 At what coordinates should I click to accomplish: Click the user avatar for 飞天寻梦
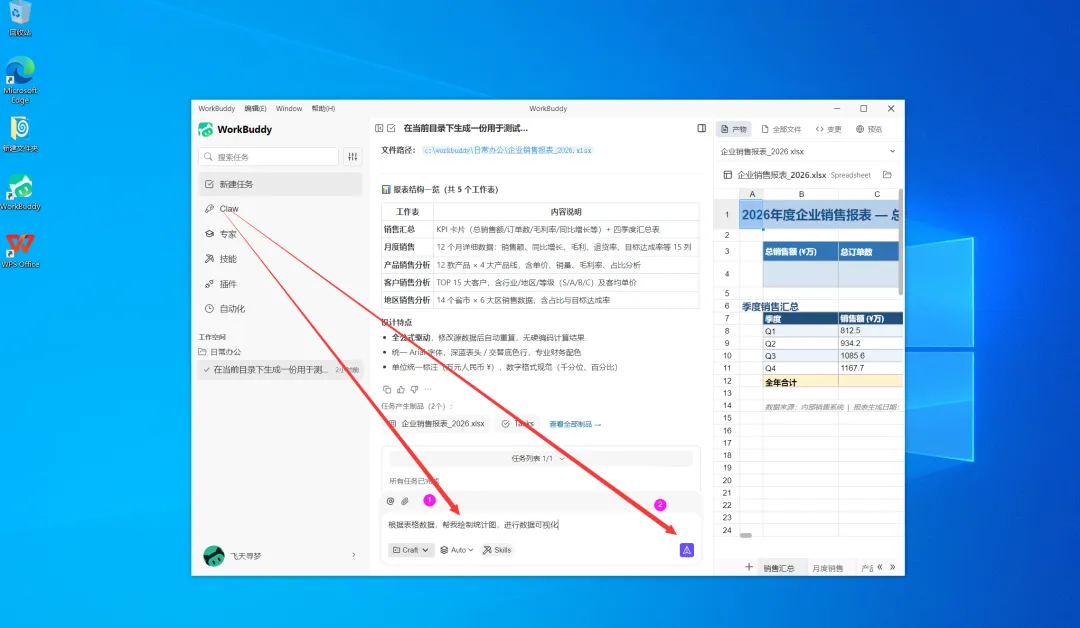[214, 556]
